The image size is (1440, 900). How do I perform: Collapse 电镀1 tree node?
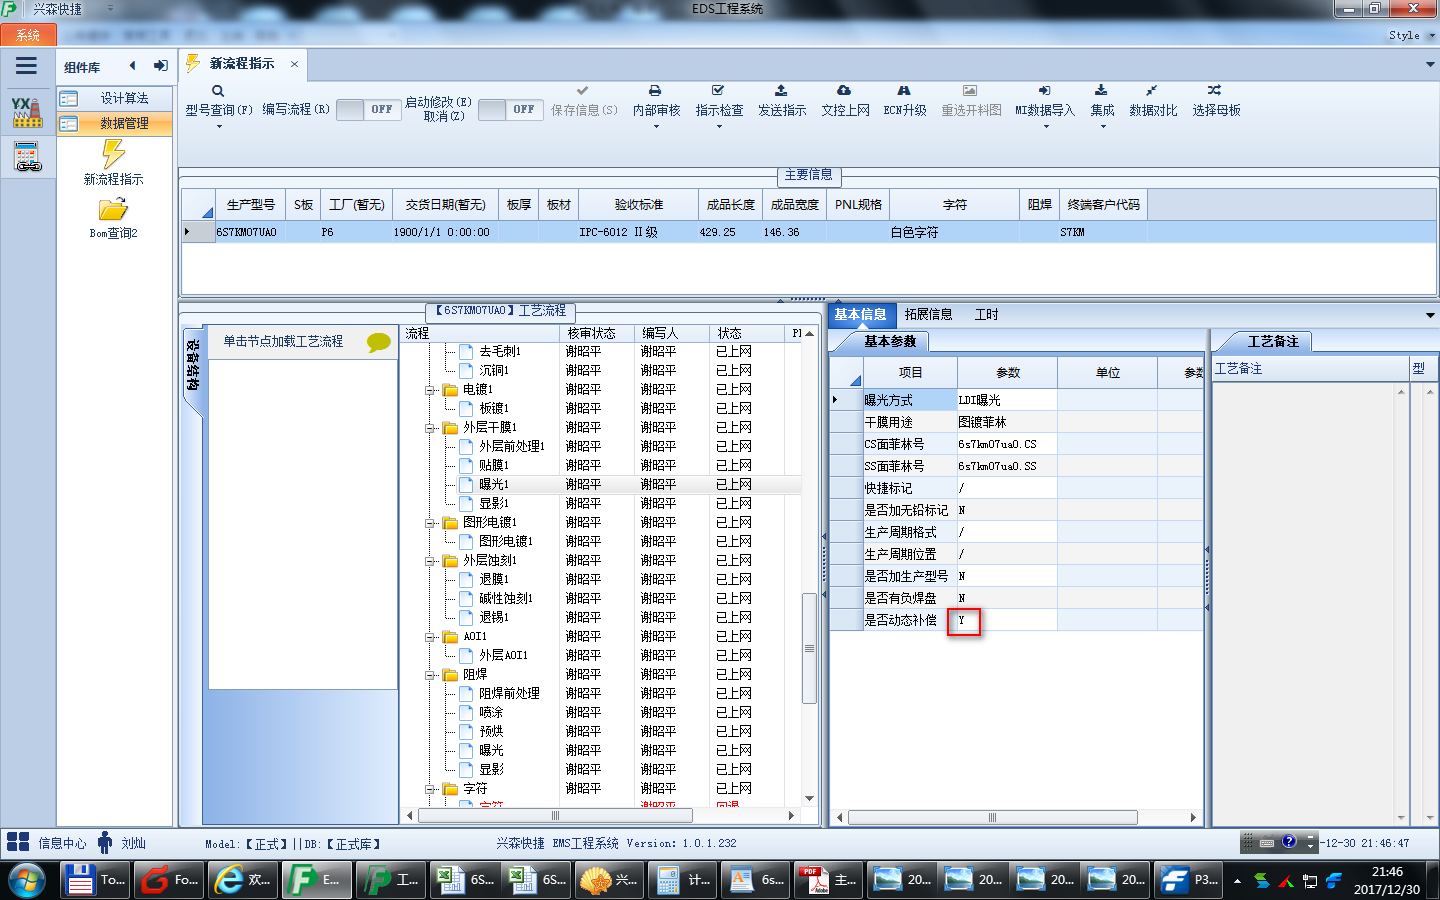coord(430,390)
